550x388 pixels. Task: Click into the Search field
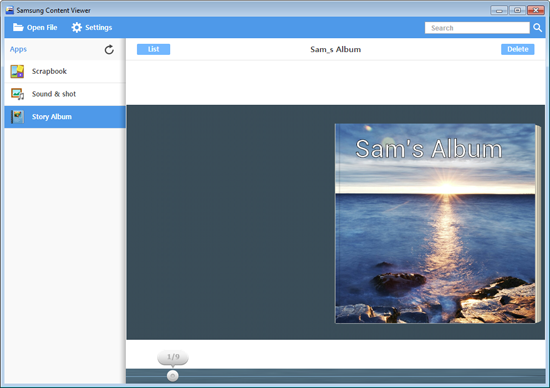[477, 28]
